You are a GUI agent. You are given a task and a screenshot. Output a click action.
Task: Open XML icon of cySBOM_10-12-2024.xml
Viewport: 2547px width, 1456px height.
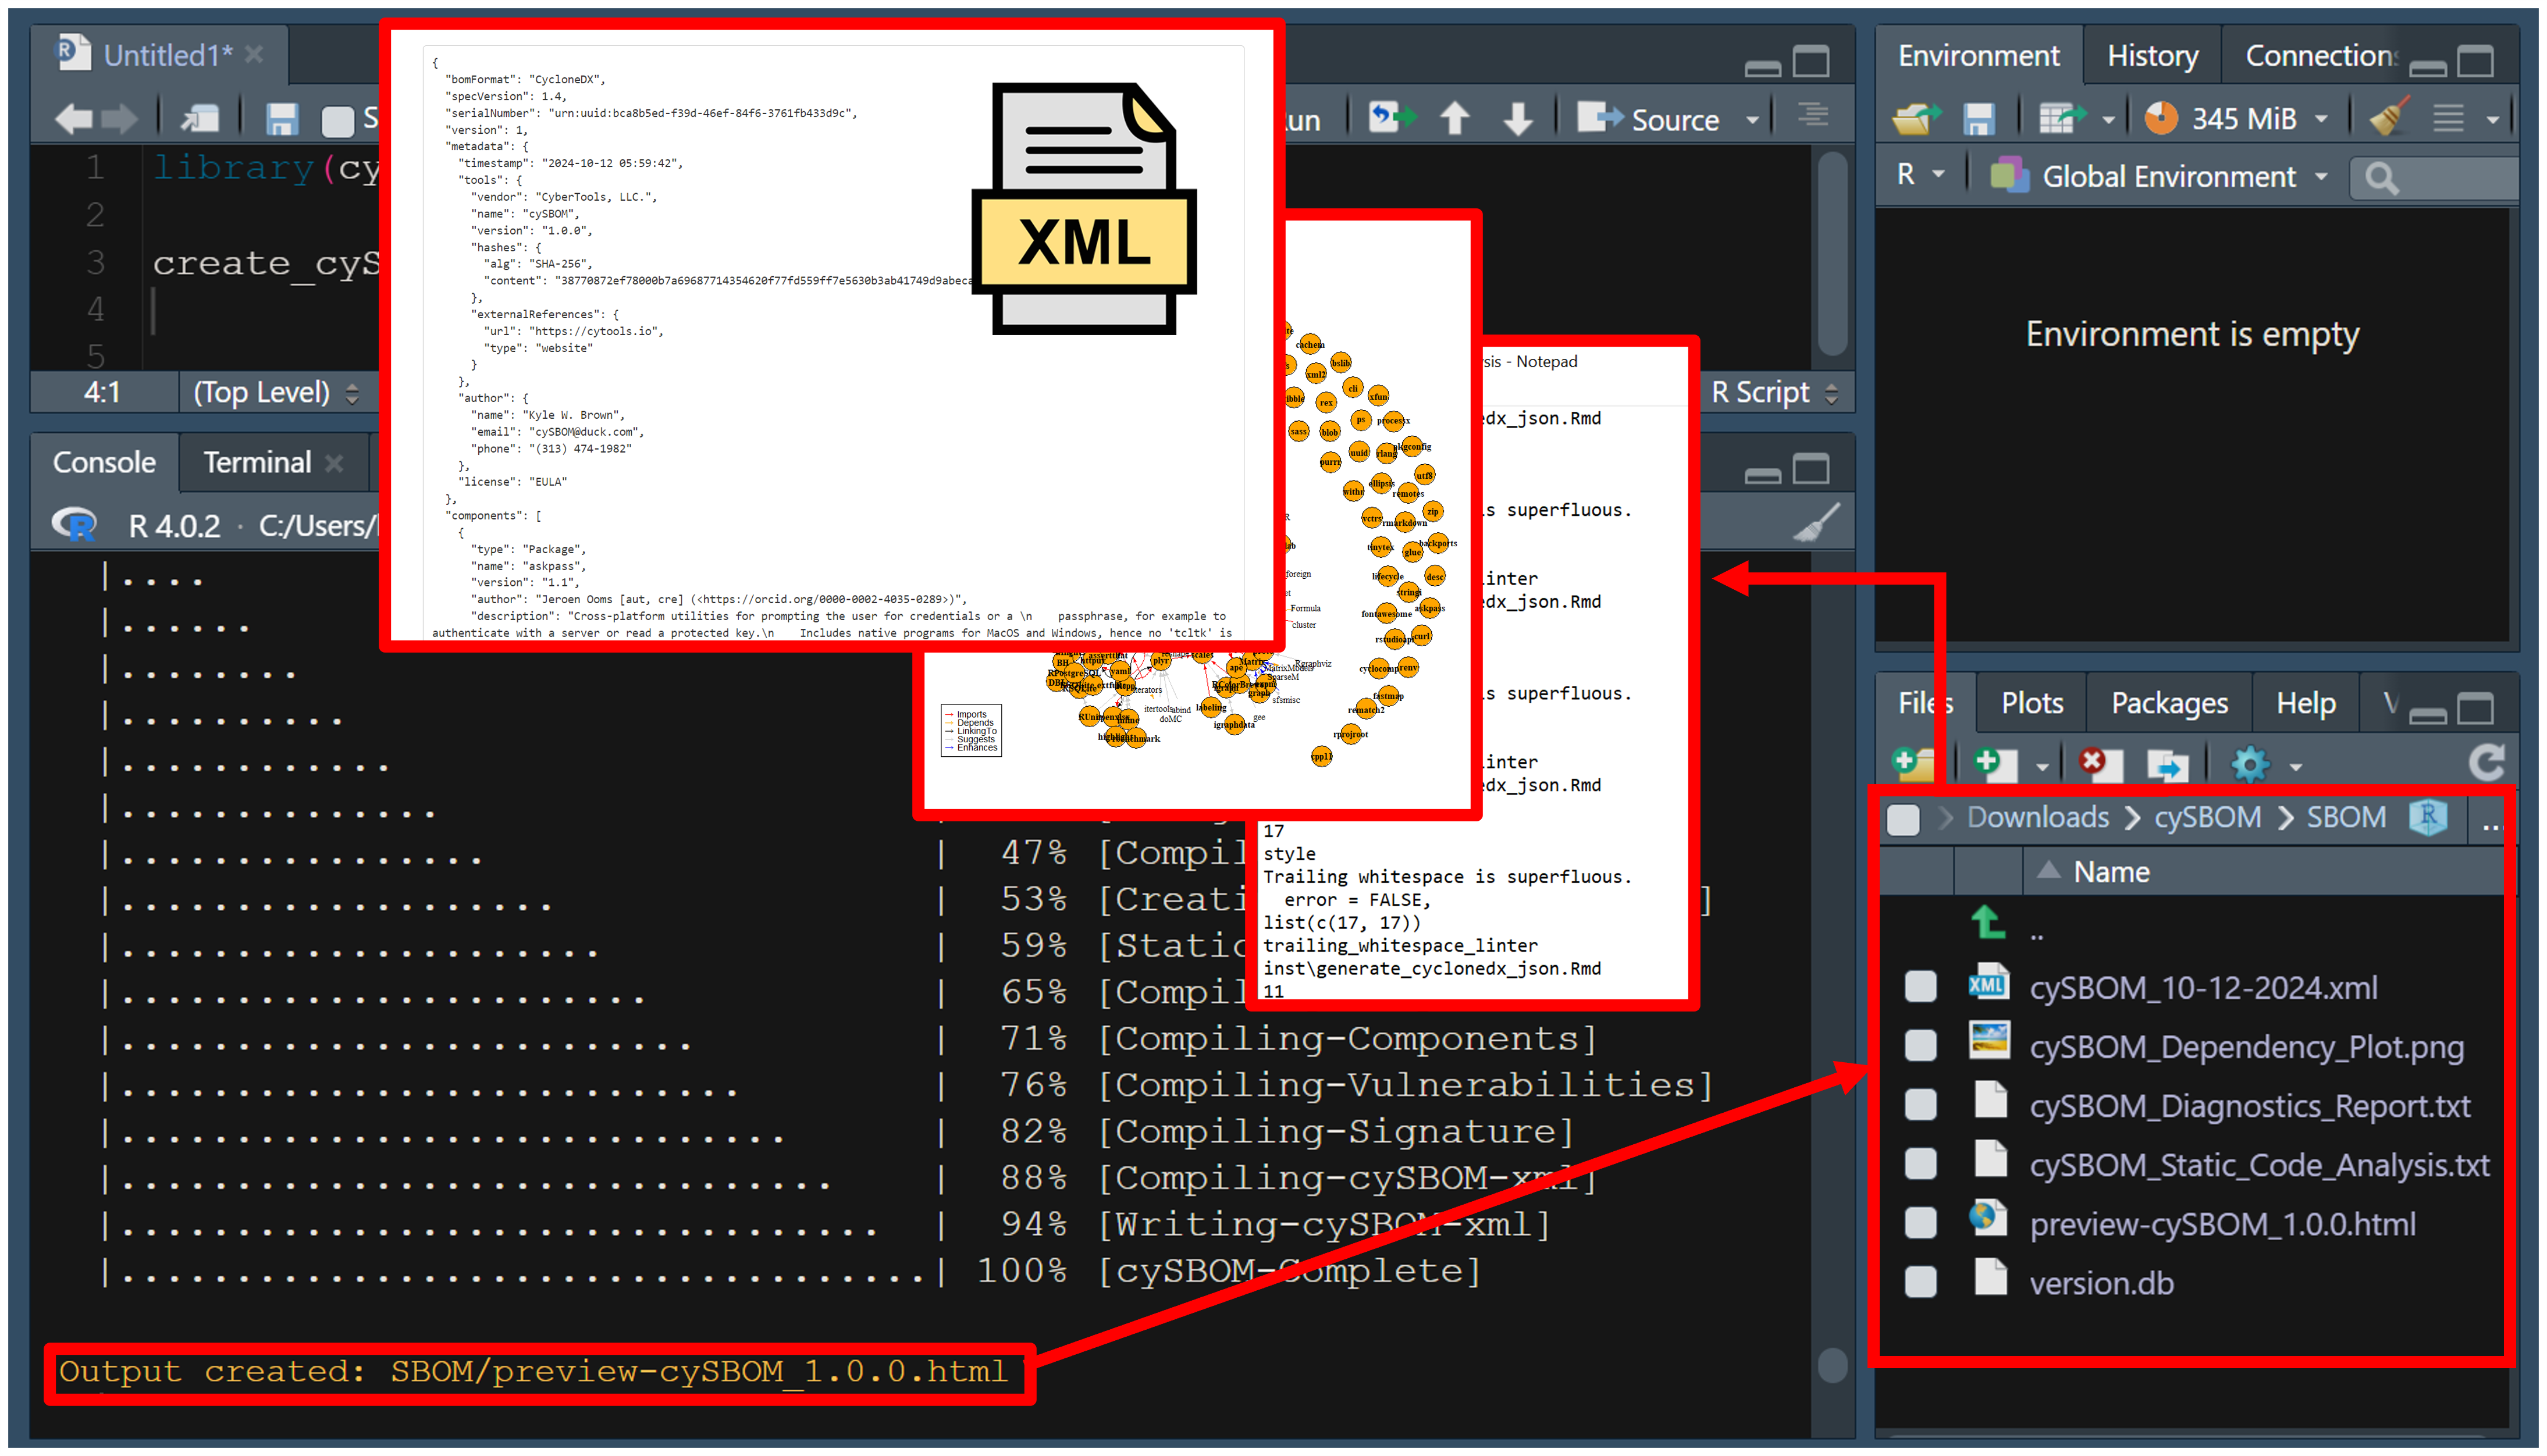pyautogui.click(x=1988, y=983)
